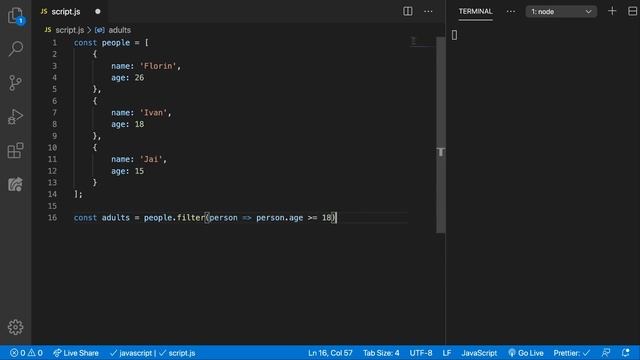
Task: Open the Search view
Action: coord(16,49)
